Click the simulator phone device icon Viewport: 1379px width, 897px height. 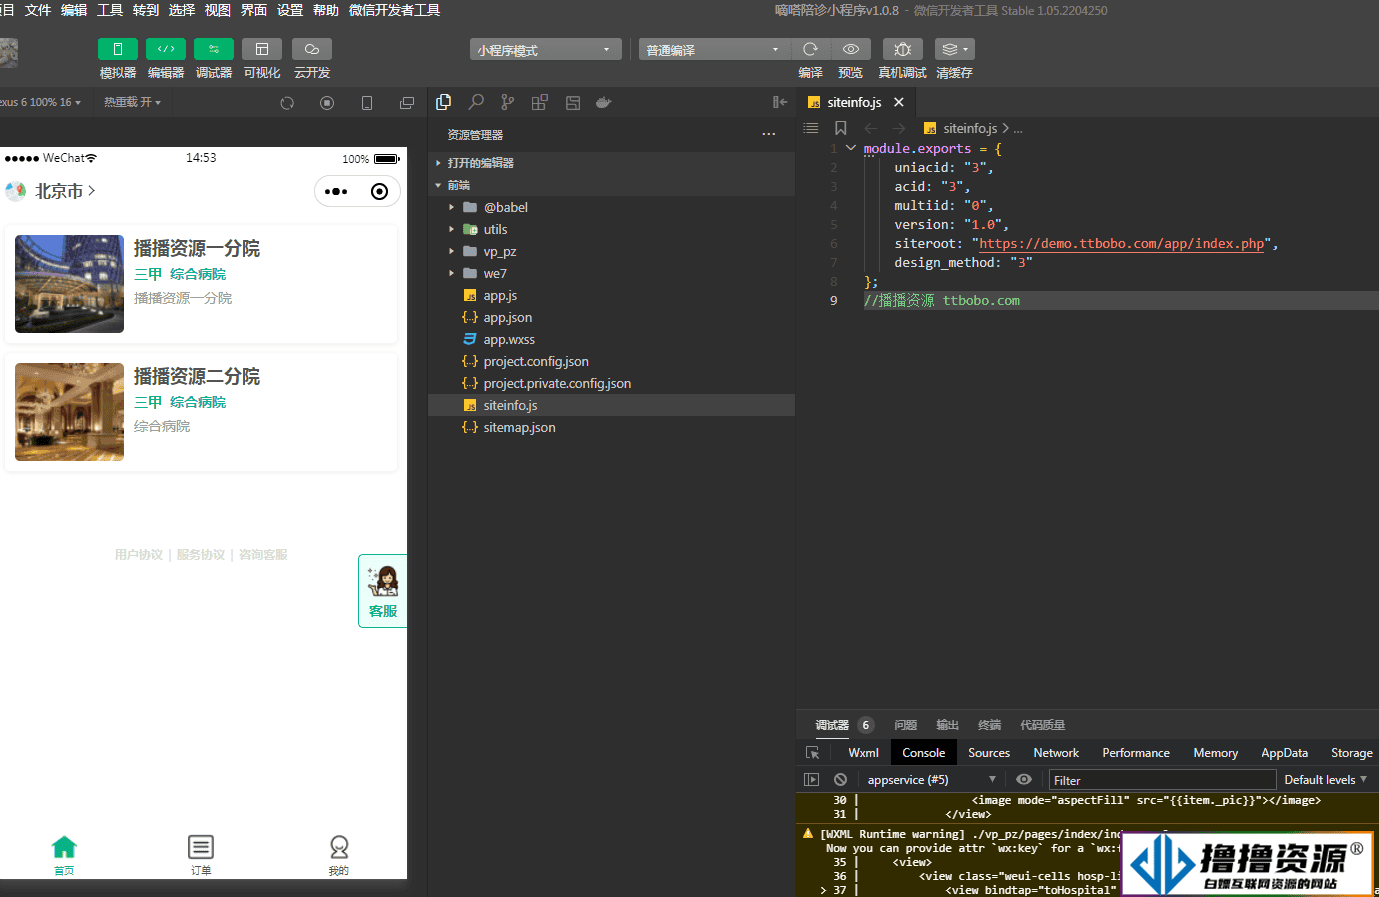pos(367,103)
